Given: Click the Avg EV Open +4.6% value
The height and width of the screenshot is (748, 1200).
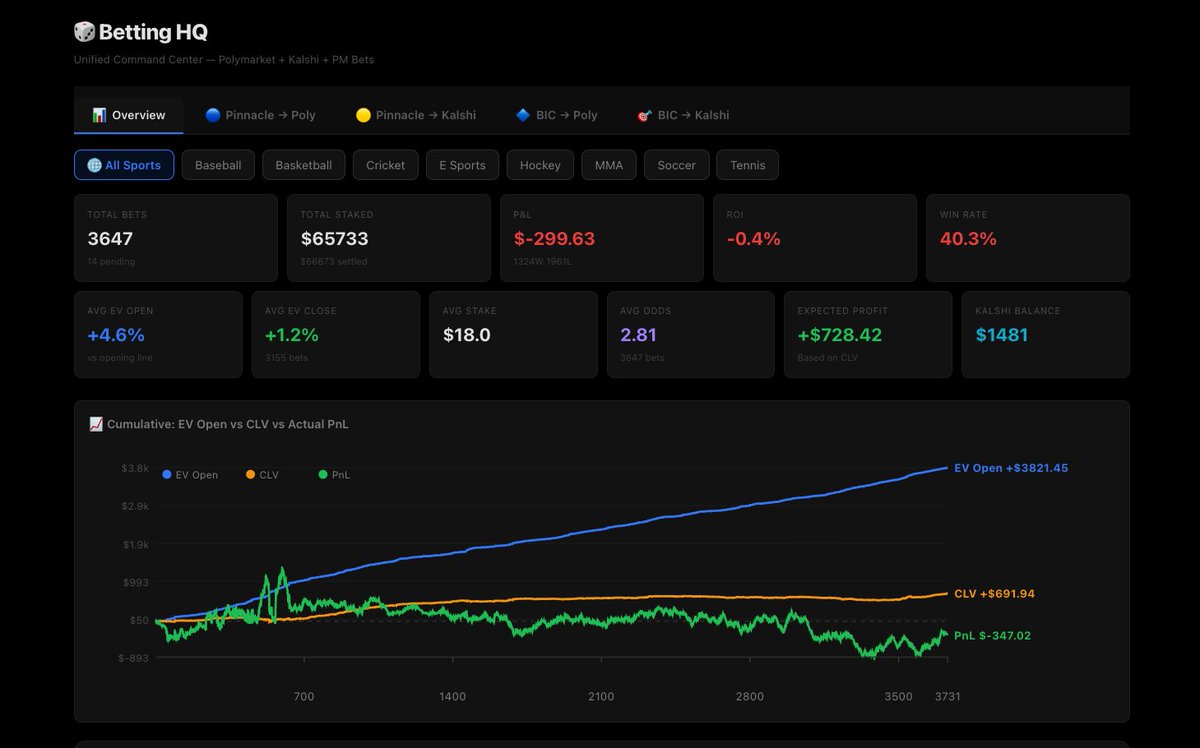Looking at the screenshot, I should click(x=116, y=335).
